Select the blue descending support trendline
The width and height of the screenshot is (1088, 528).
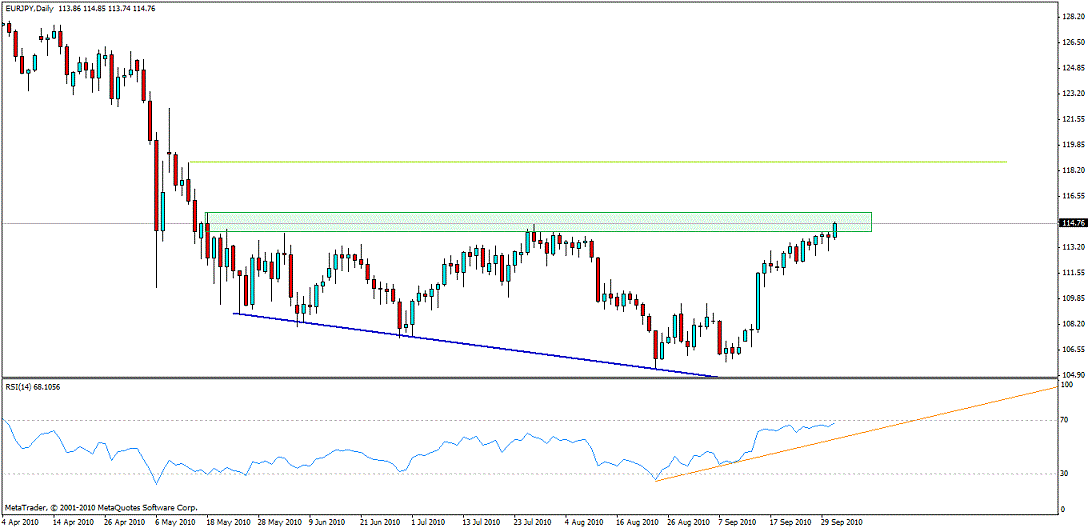click(475, 346)
